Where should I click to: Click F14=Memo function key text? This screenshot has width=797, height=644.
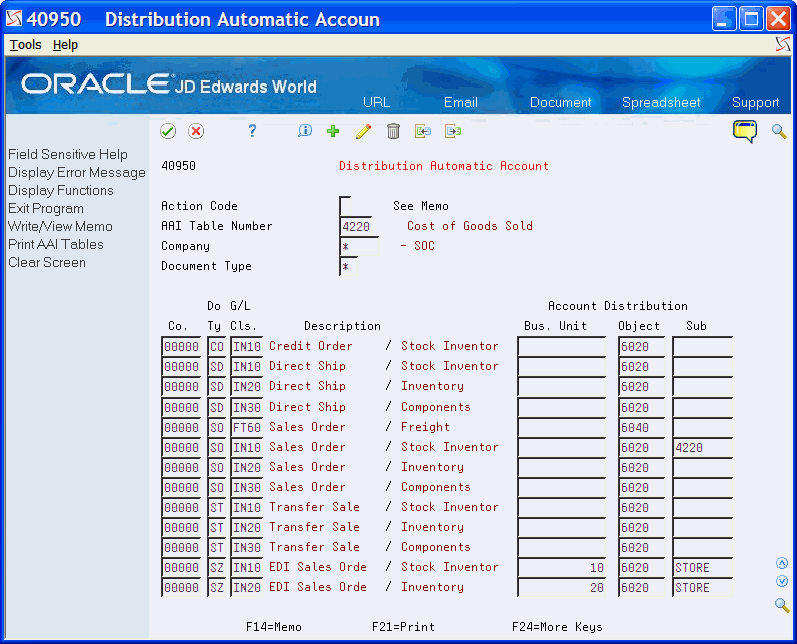[273, 627]
